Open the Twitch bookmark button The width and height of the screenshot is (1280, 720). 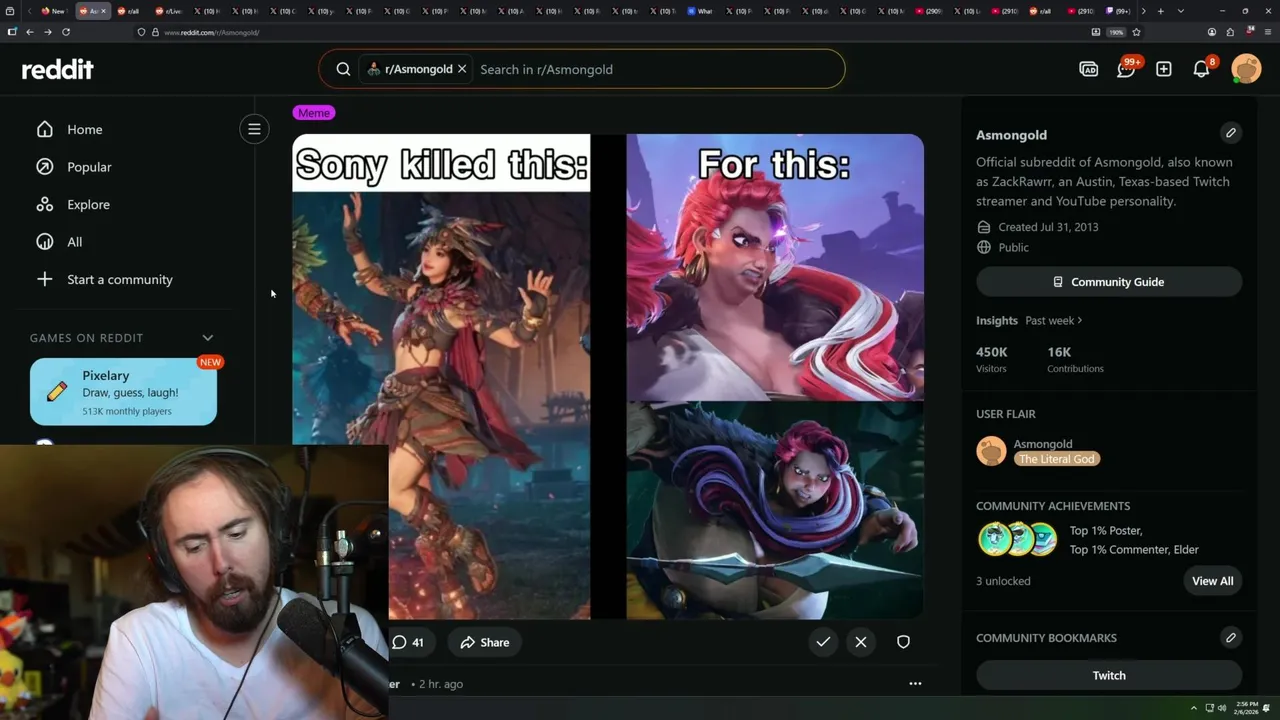1109,675
